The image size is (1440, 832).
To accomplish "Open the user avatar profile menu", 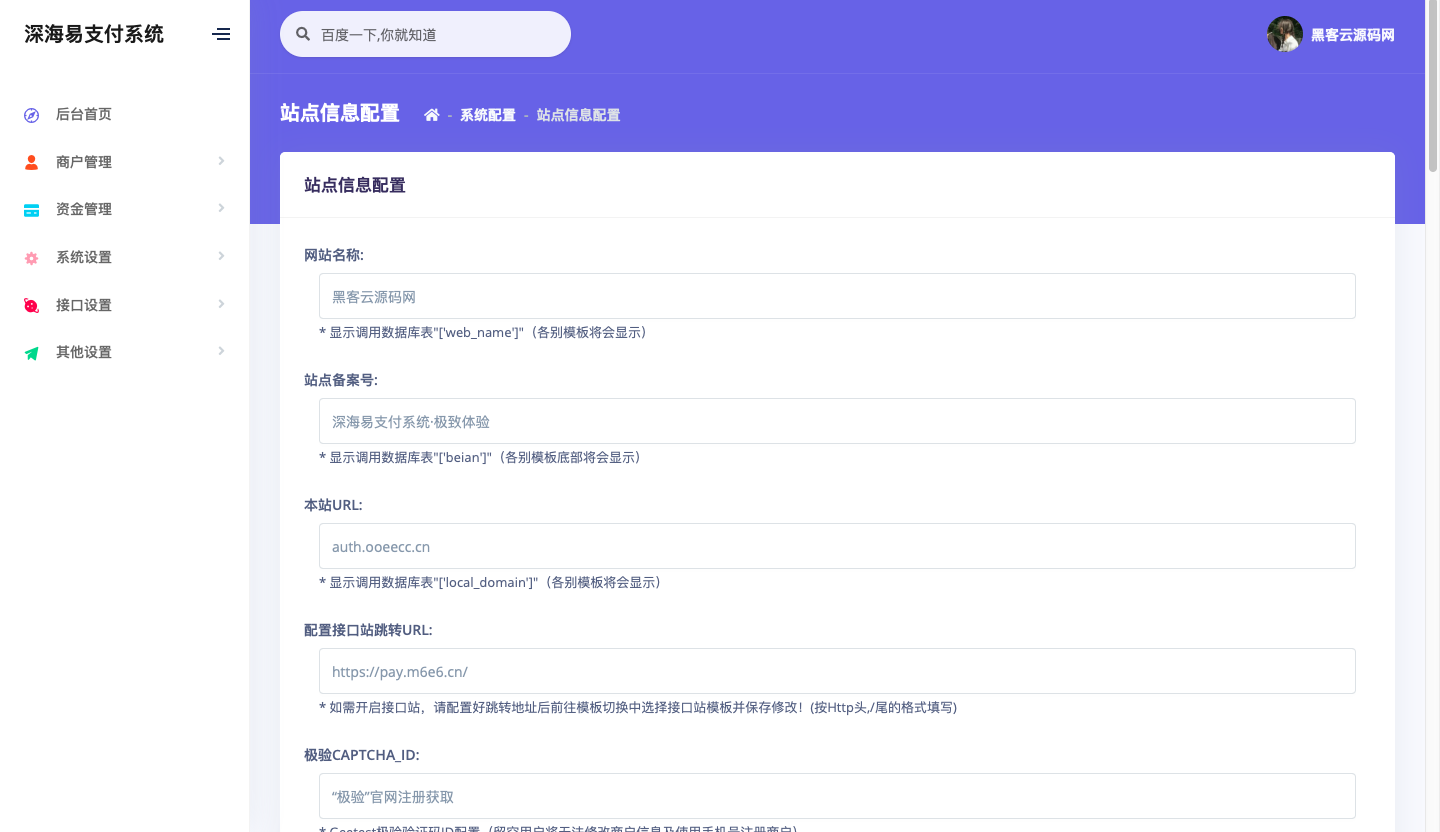I will click(x=1284, y=34).
